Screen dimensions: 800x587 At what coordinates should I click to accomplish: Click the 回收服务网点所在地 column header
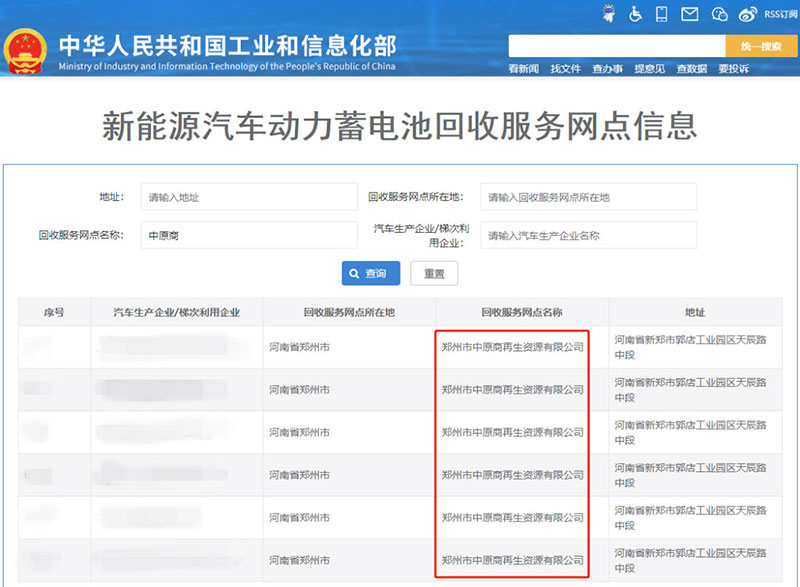[x=349, y=312]
